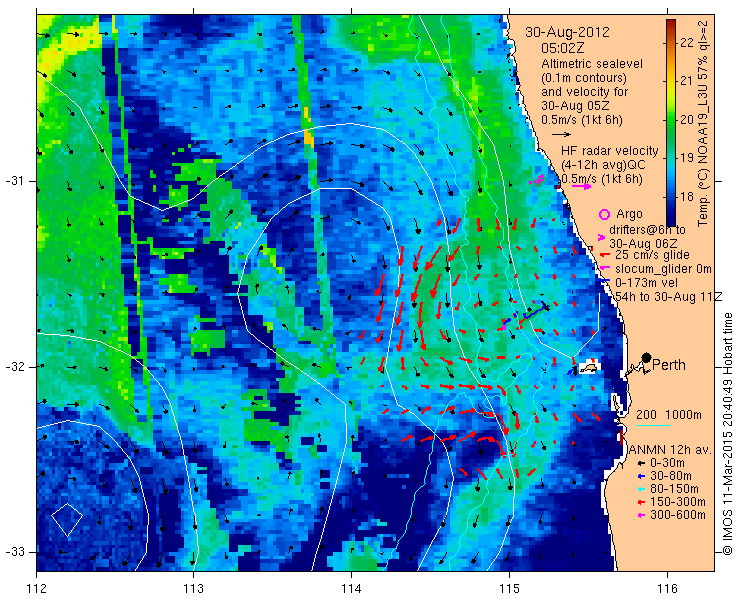
Task: Click the vertical 'Temp. (°C) NOAA19_L3U' colorbar title
Action: (x=703, y=123)
